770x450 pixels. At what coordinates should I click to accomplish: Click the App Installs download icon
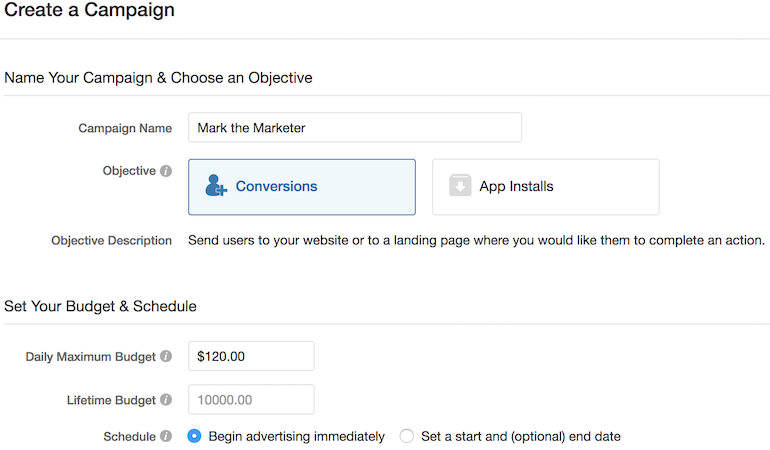coord(460,186)
